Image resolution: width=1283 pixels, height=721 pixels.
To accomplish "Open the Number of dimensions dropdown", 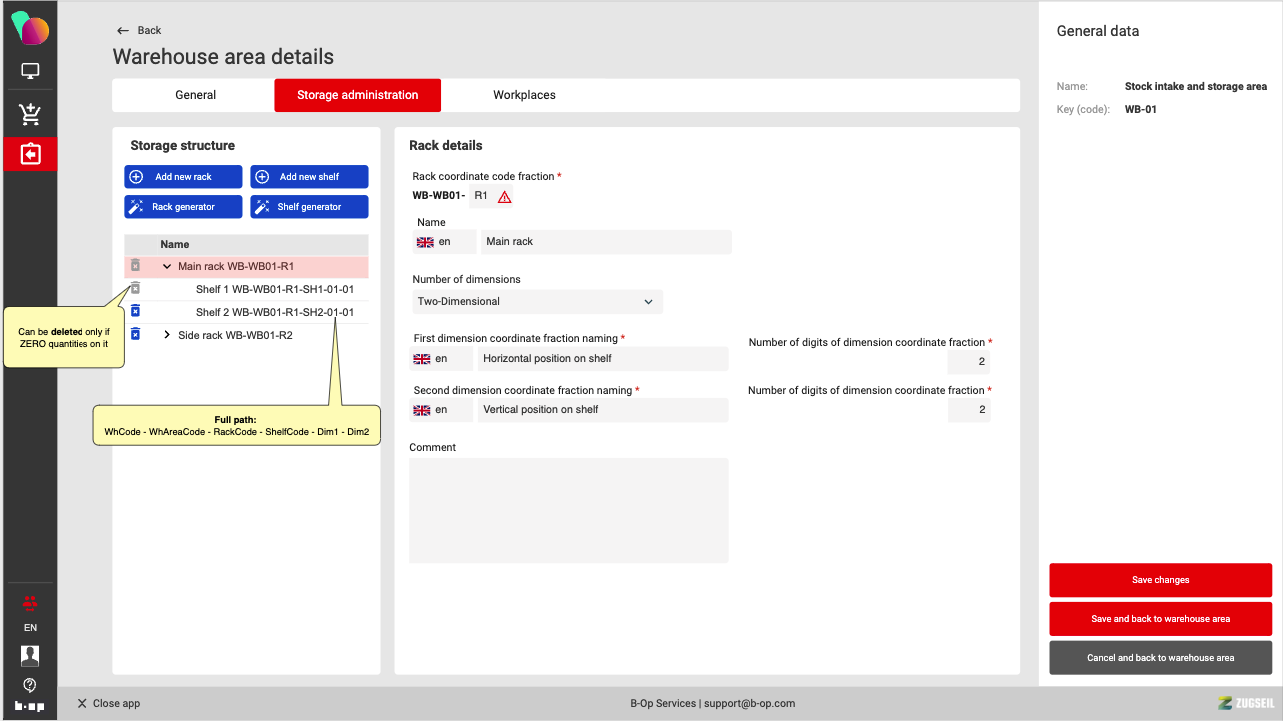I will tap(537, 301).
